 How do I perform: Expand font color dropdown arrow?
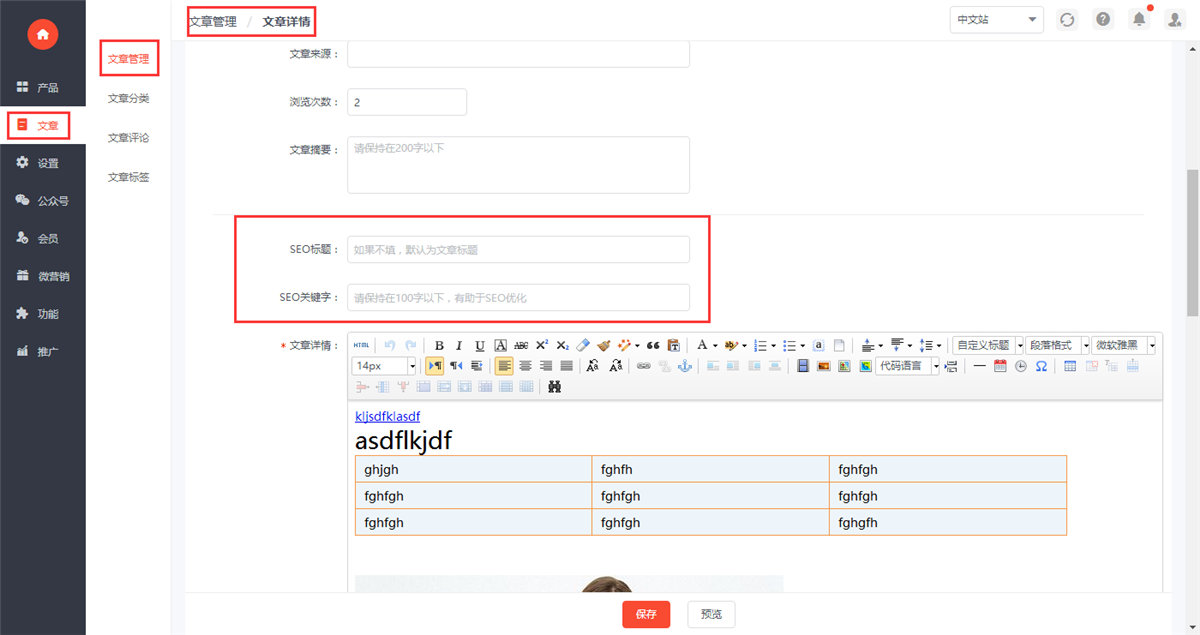point(715,345)
